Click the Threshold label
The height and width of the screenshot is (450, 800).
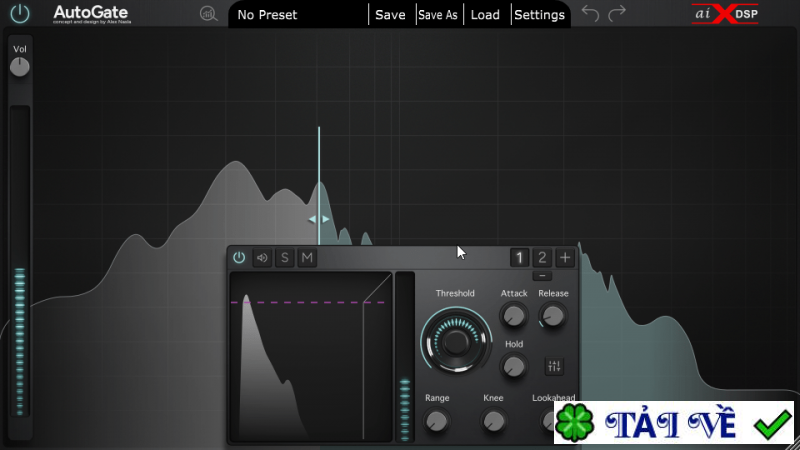pos(455,293)
